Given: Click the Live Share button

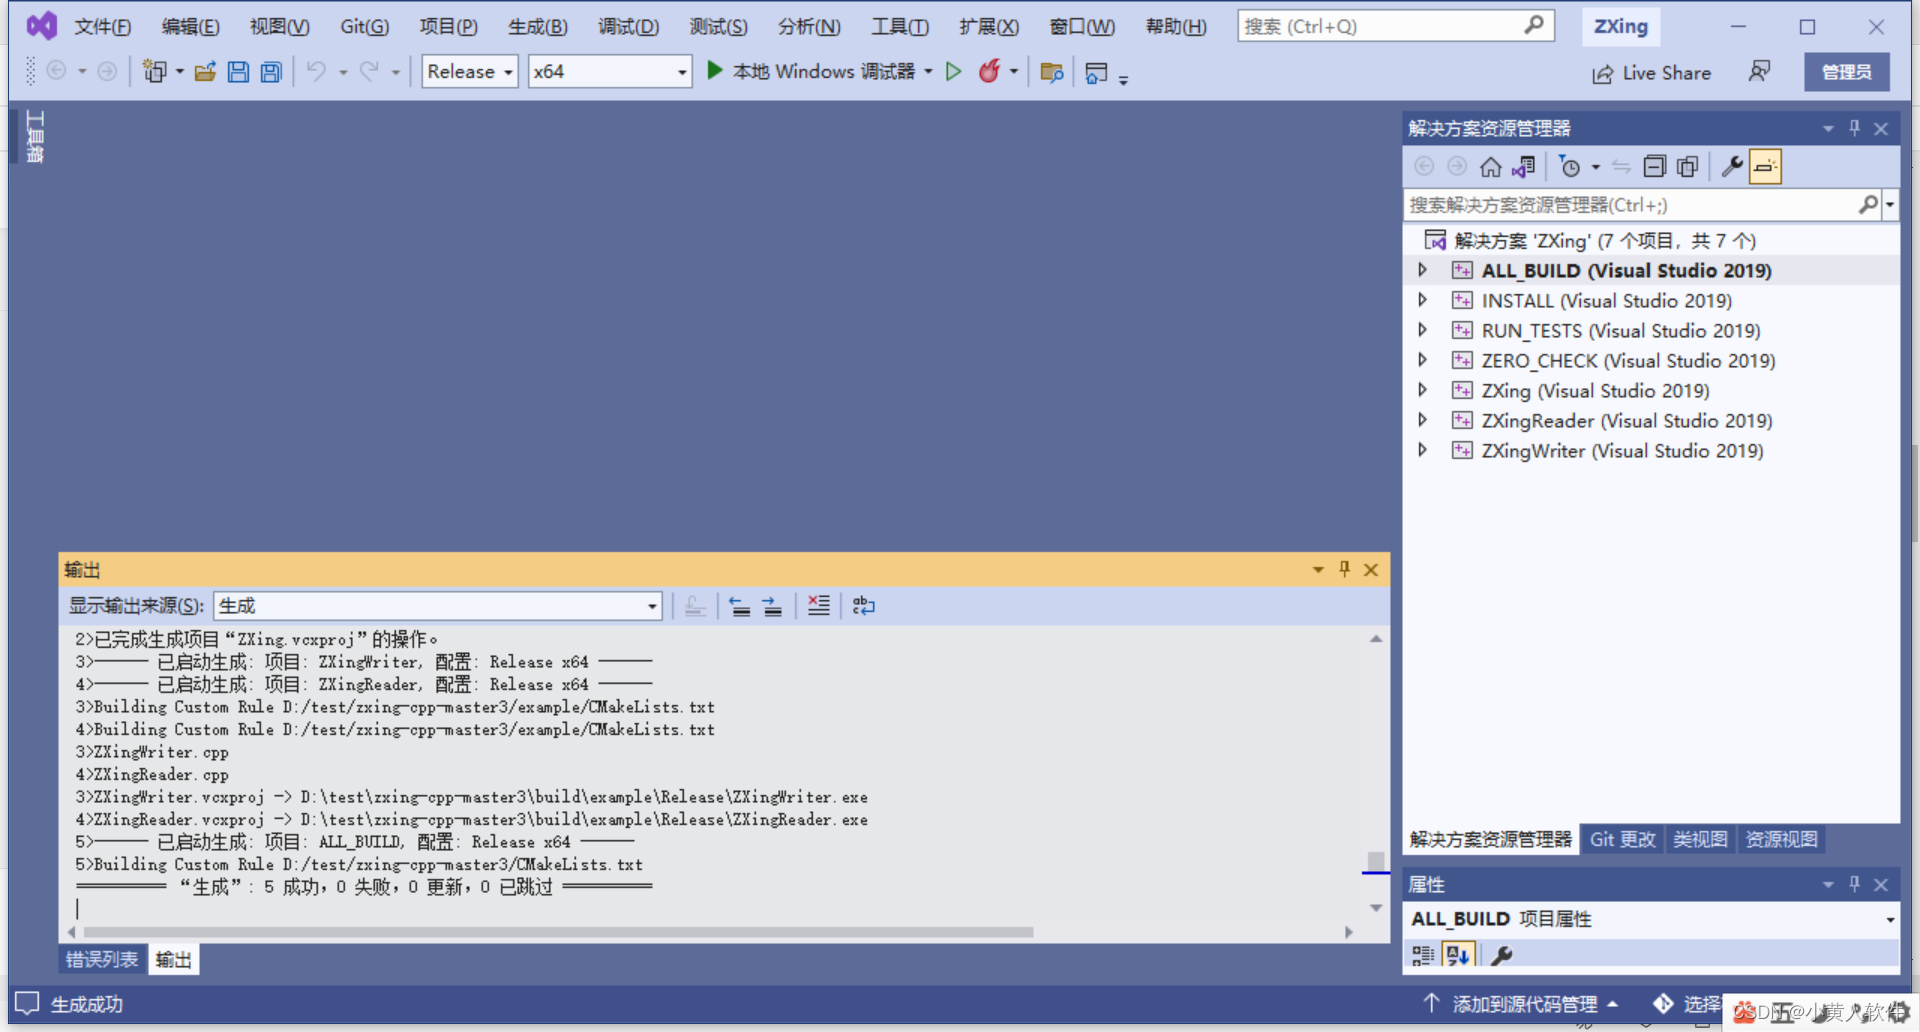Looking at the screenshot, I should tap(1652, 73).
